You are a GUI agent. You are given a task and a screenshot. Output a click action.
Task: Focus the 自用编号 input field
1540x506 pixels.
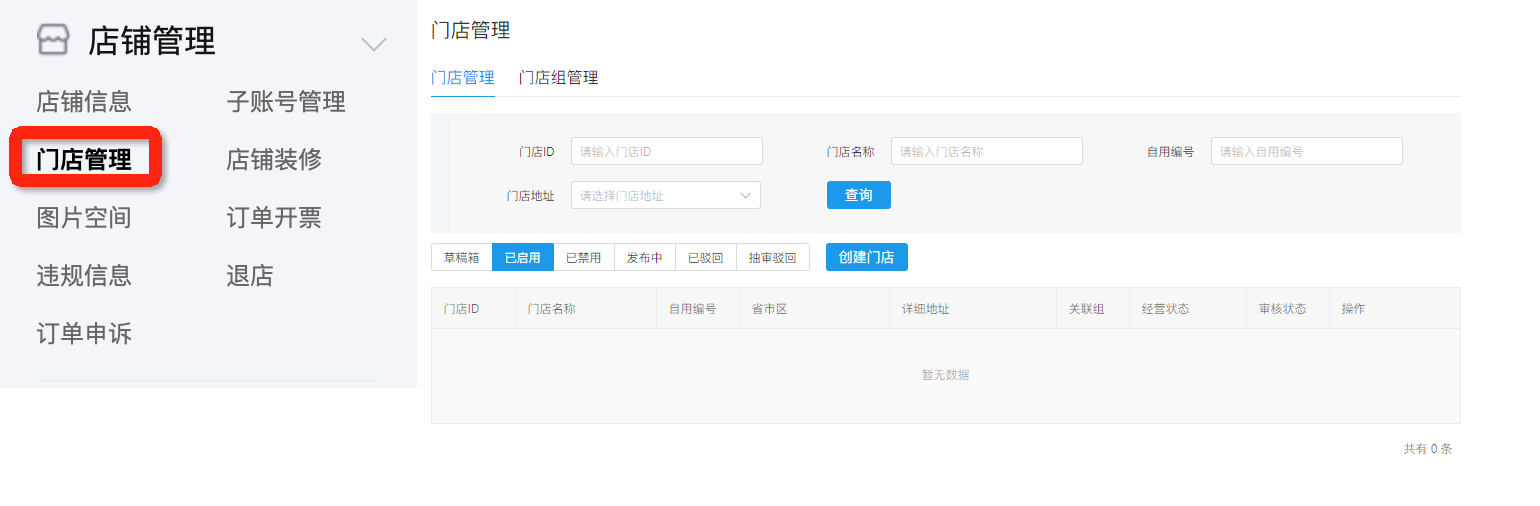(1307, 151)
